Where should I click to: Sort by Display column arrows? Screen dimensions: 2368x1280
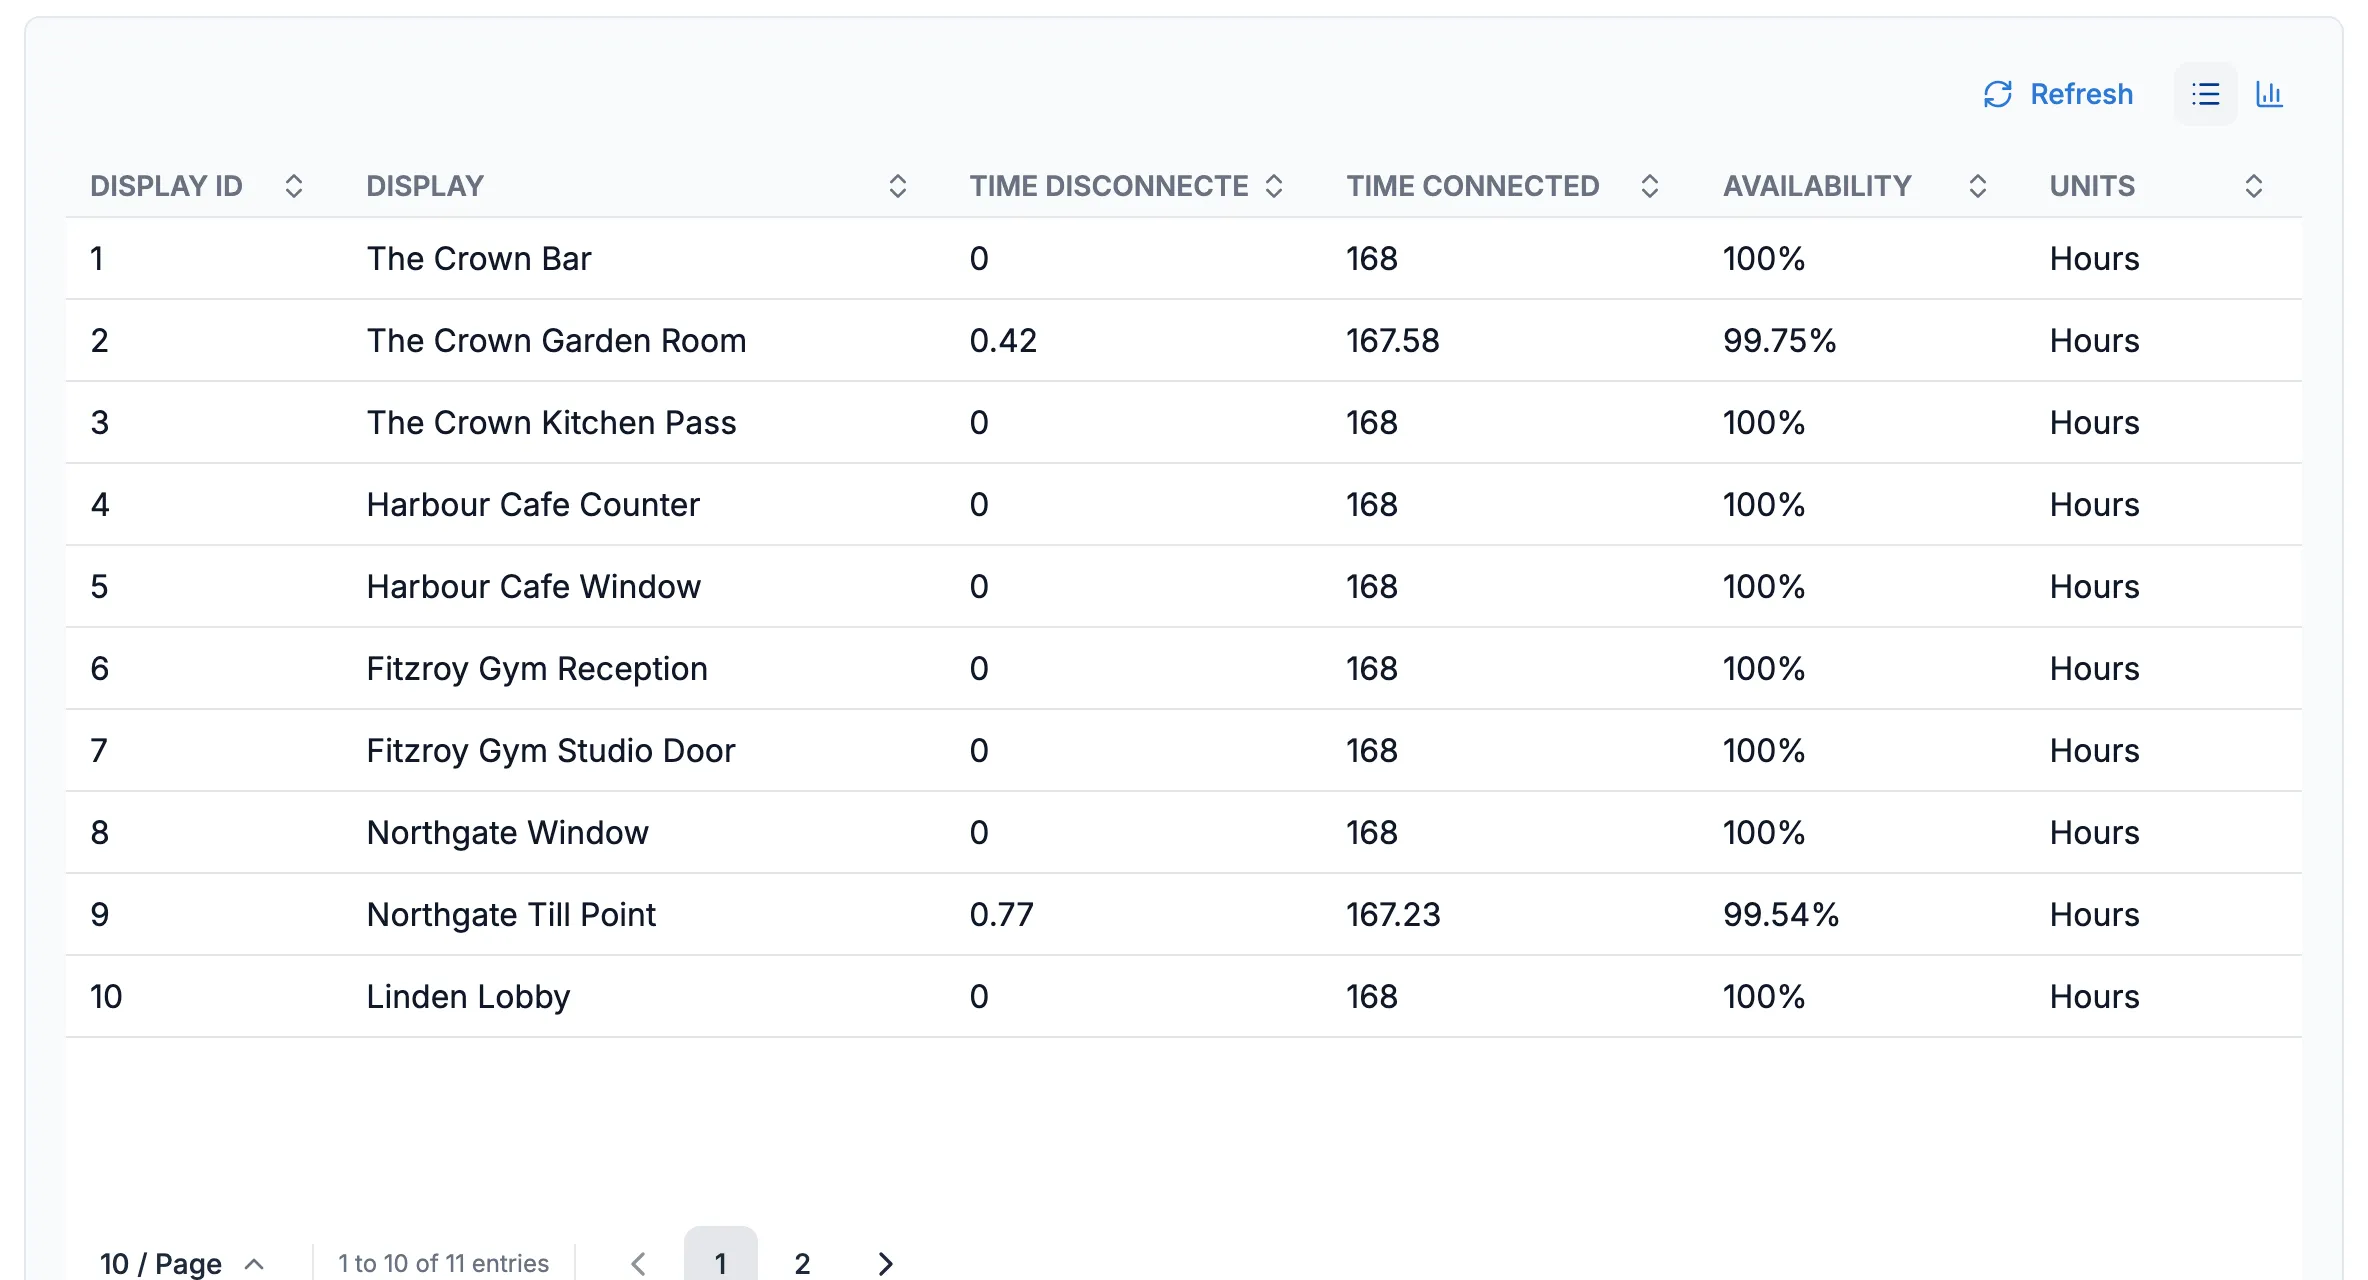coord(897,186)
